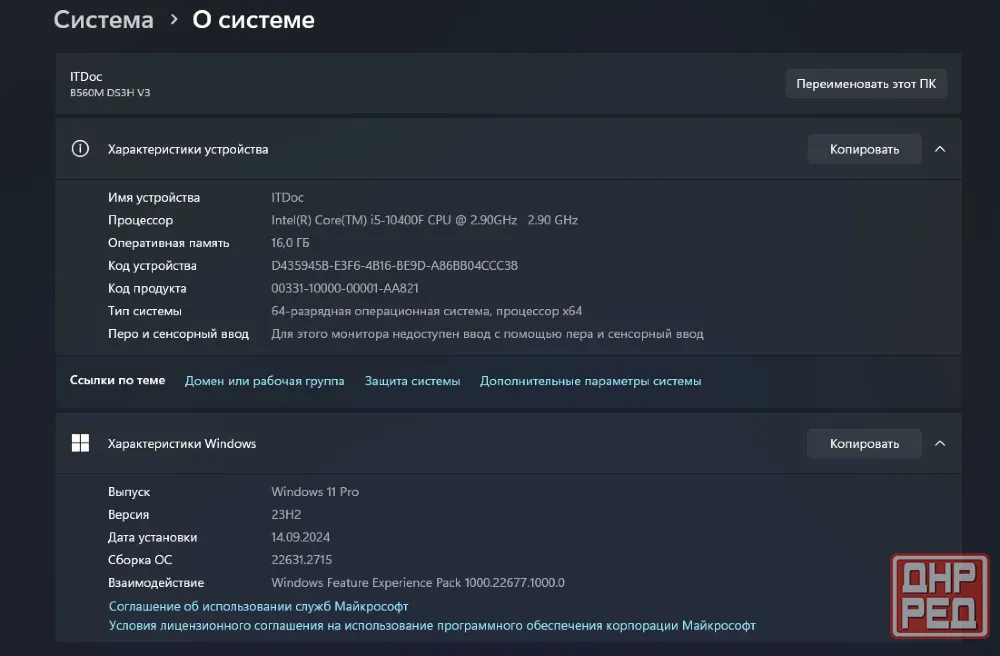Screen dimensions: 1000x656
Task: Select the processor value Intel(R) Core(TM) i5-10400F
Action: click(424, 220)
